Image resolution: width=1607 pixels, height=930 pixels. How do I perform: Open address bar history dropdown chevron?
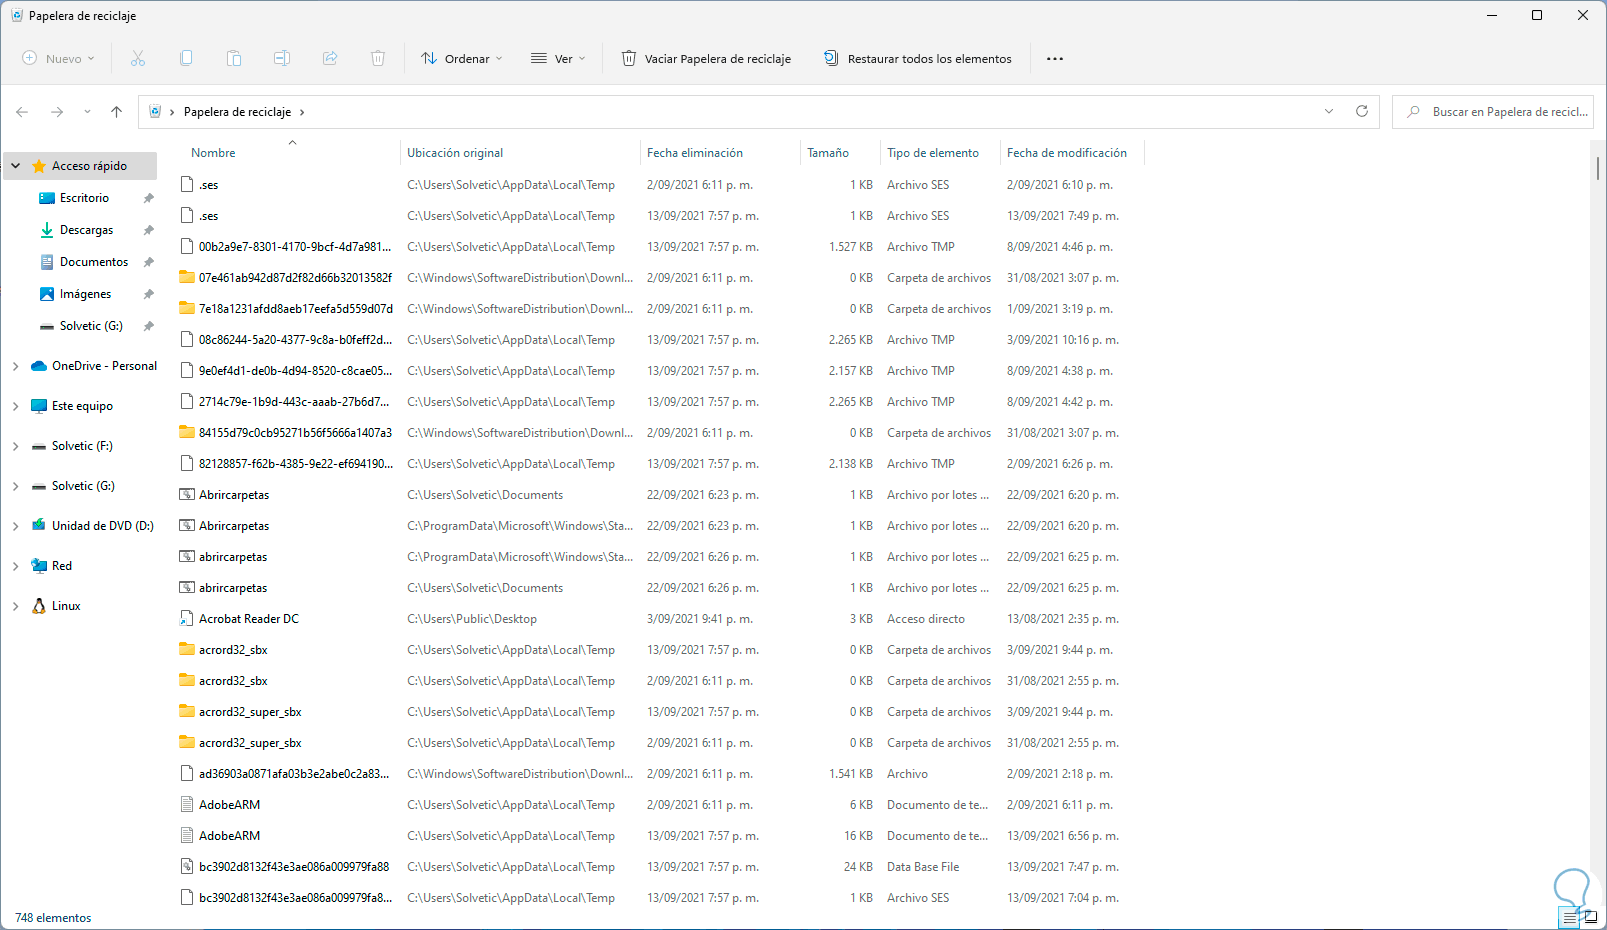point(1329,111)
